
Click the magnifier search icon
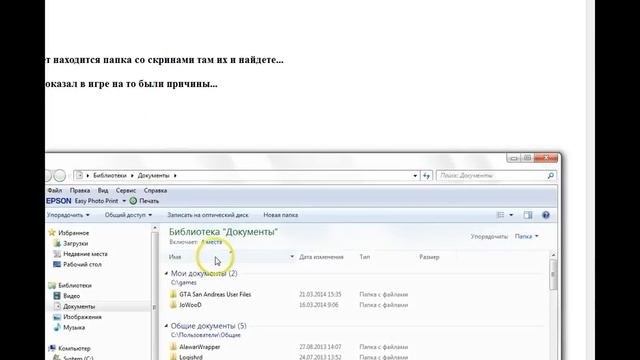551,176
